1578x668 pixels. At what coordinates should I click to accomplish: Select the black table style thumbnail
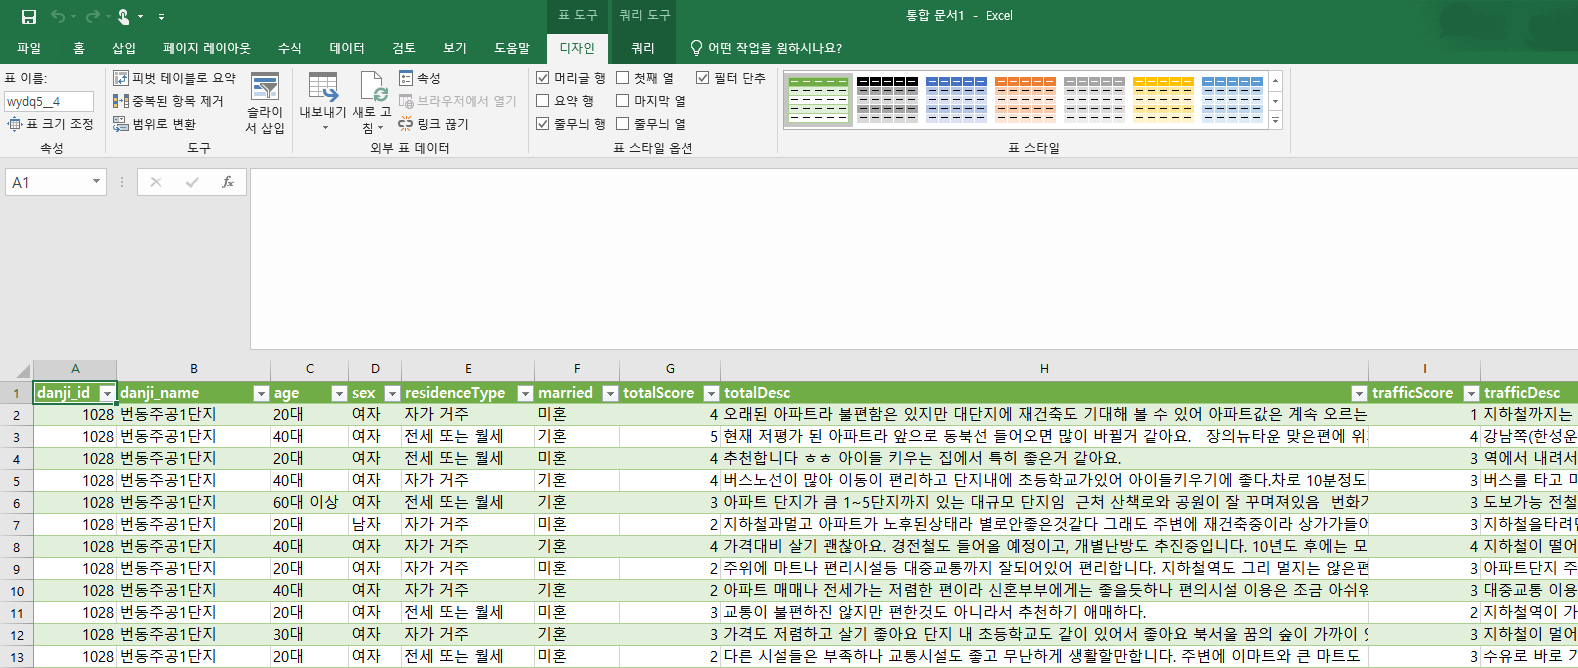coord(887,99)
